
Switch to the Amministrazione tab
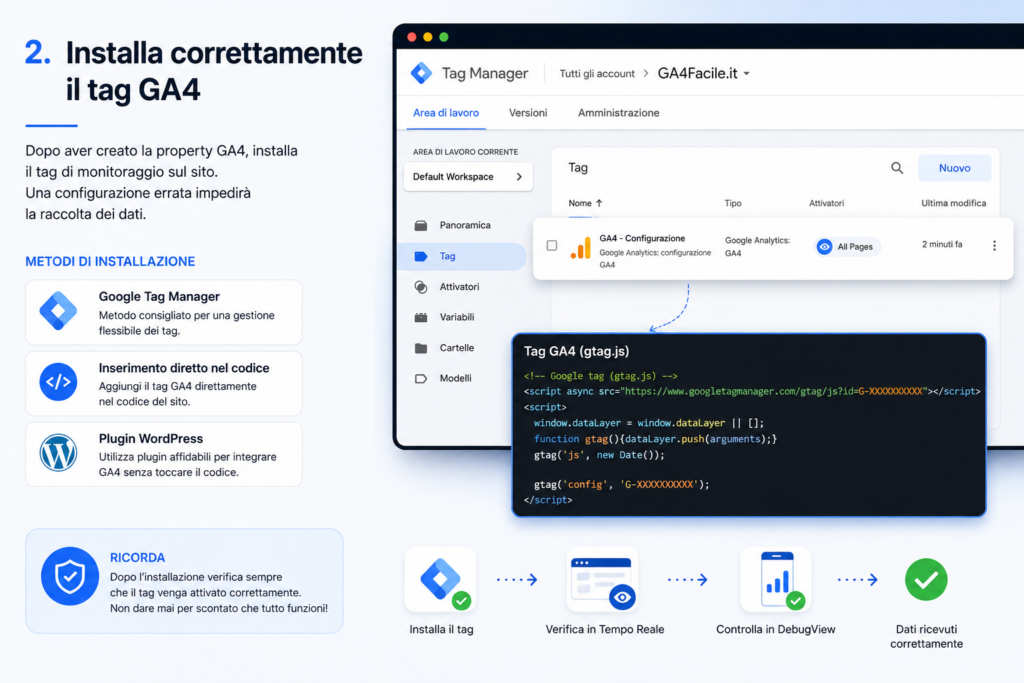tap(618, 113)
